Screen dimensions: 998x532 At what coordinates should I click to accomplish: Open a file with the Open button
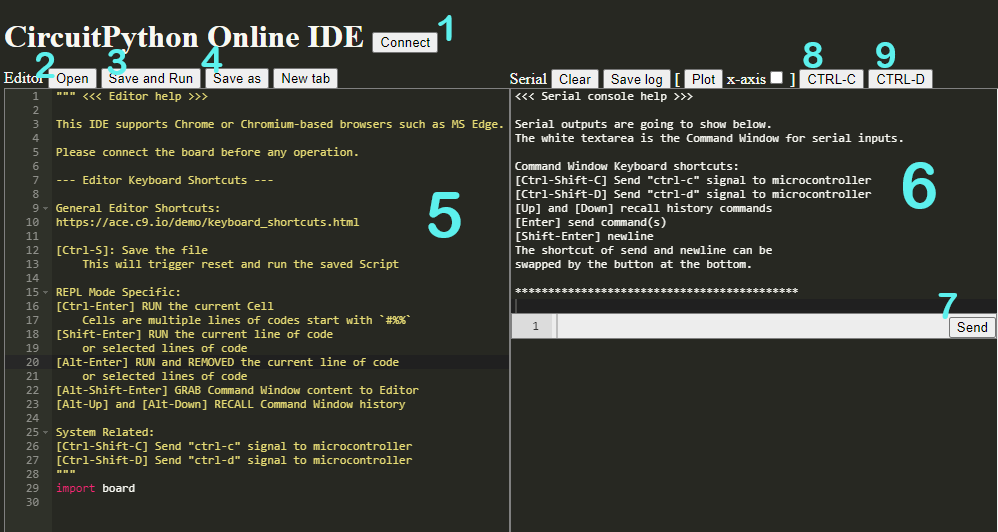coord(73,78)
